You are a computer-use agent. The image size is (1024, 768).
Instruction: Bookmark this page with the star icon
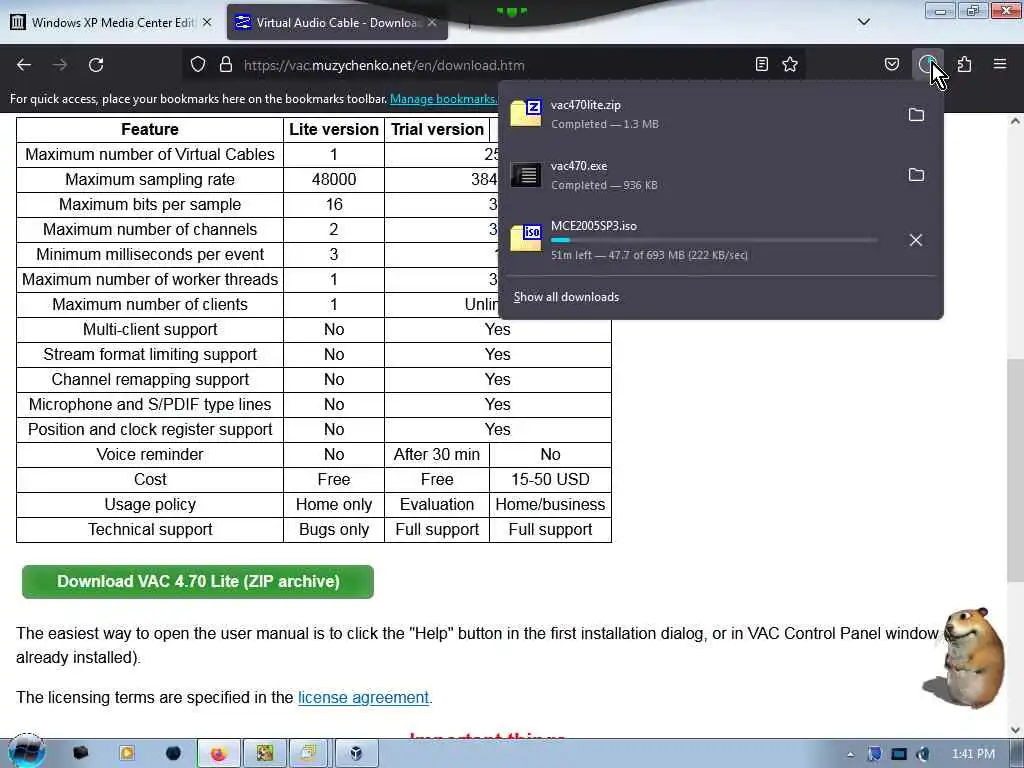pos(790,64)
